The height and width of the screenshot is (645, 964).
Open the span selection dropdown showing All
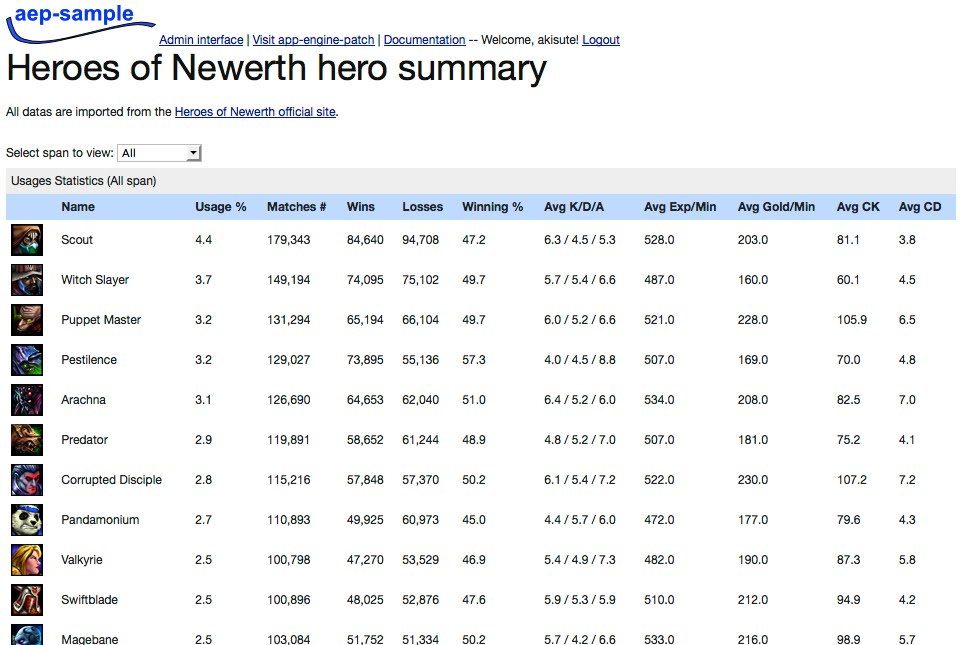pyautogui.click(x=159, y=153)
